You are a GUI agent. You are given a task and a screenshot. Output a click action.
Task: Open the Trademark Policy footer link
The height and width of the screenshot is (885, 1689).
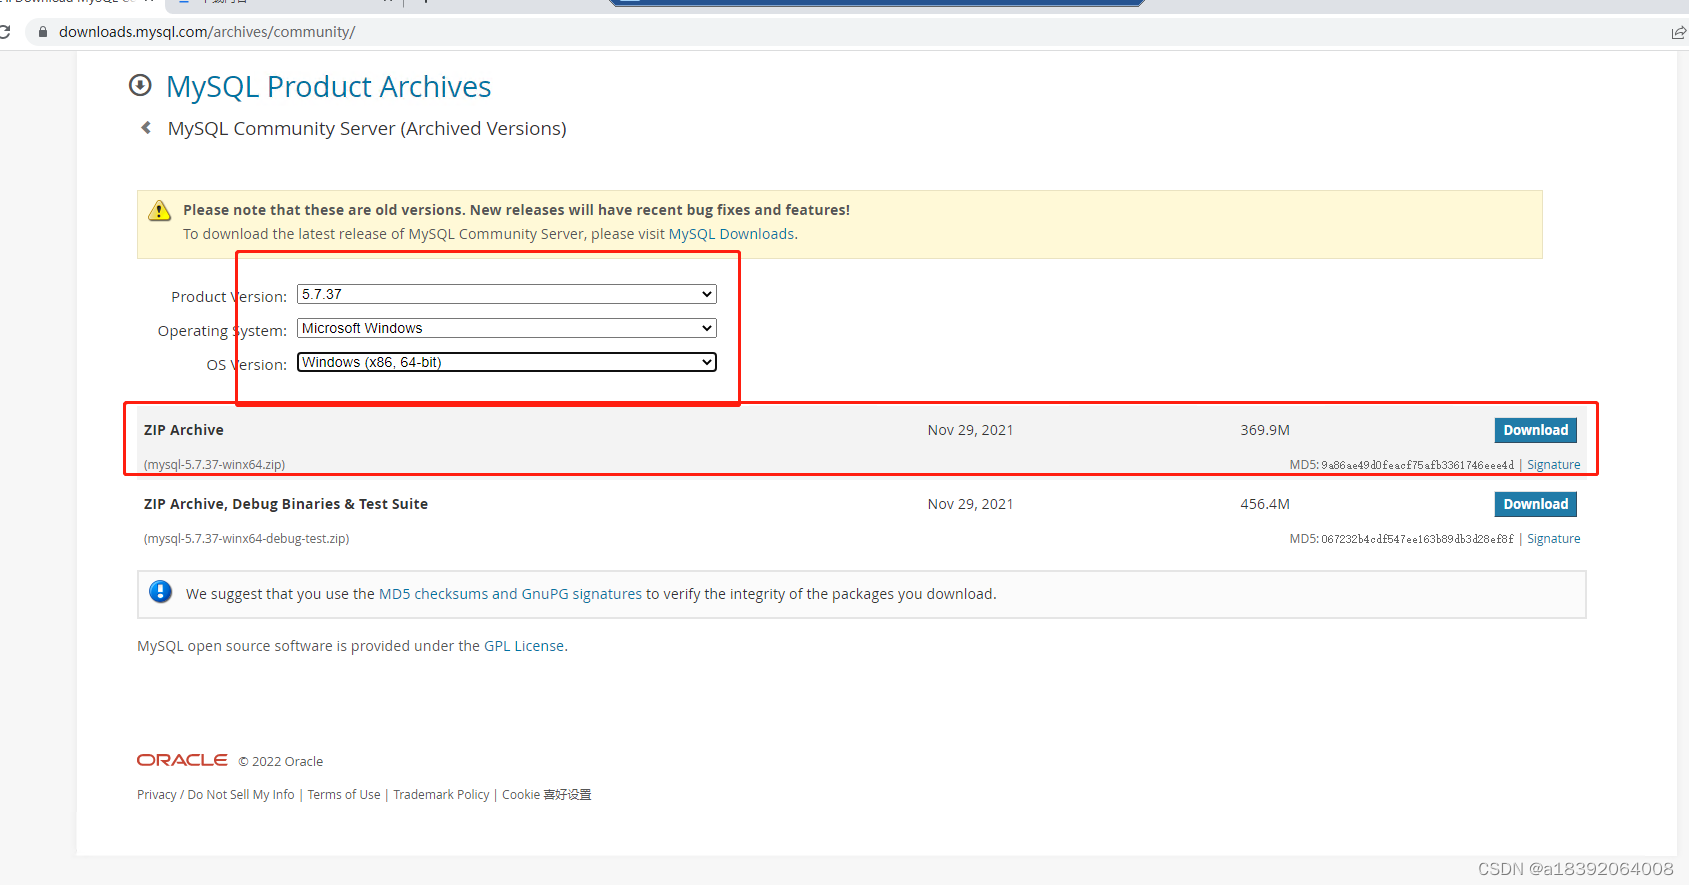[x=441, y=795]
